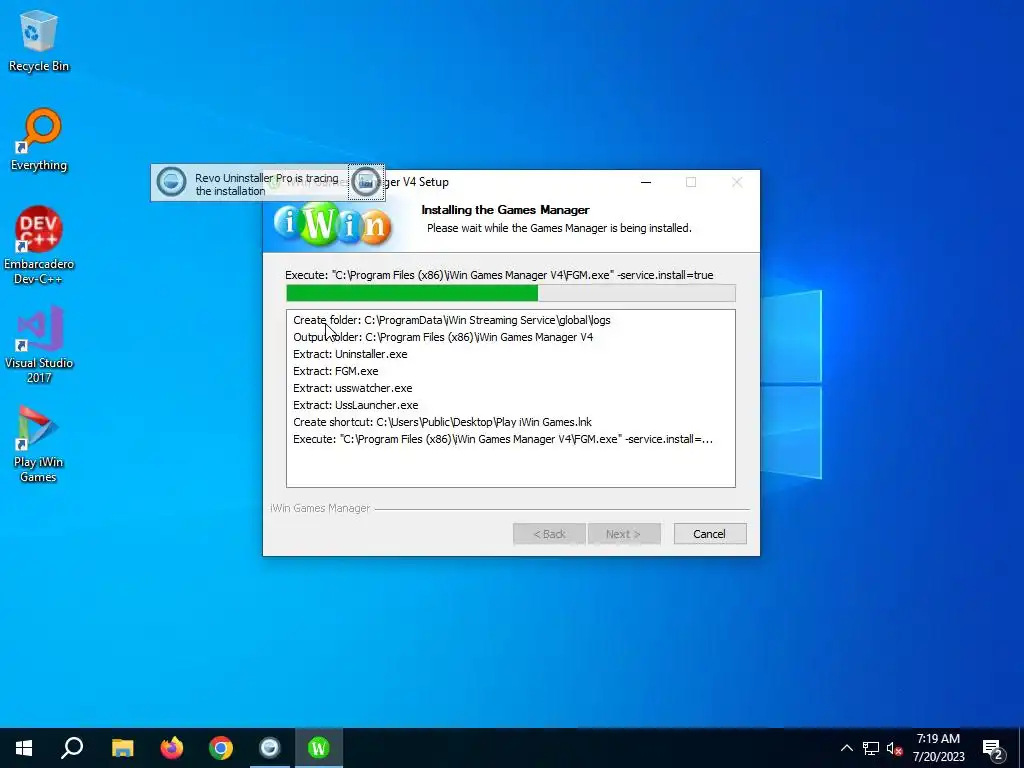
Task: Launch Firefox from the taskbar
Action: pyautogui.click(x=172, y=748)
